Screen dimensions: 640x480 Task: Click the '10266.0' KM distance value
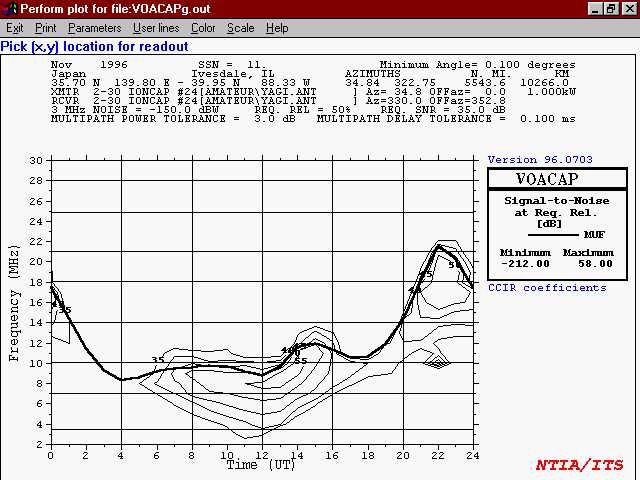coord(544,82)
